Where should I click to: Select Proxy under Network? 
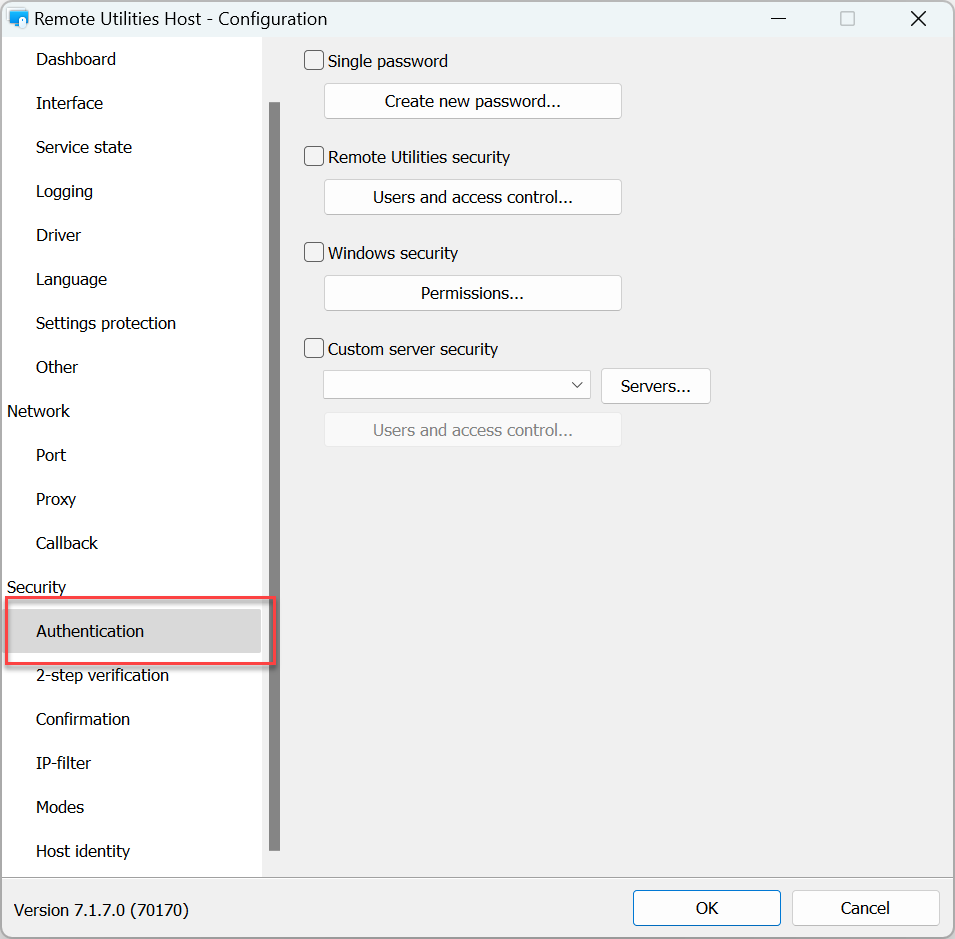coord(56,499)
